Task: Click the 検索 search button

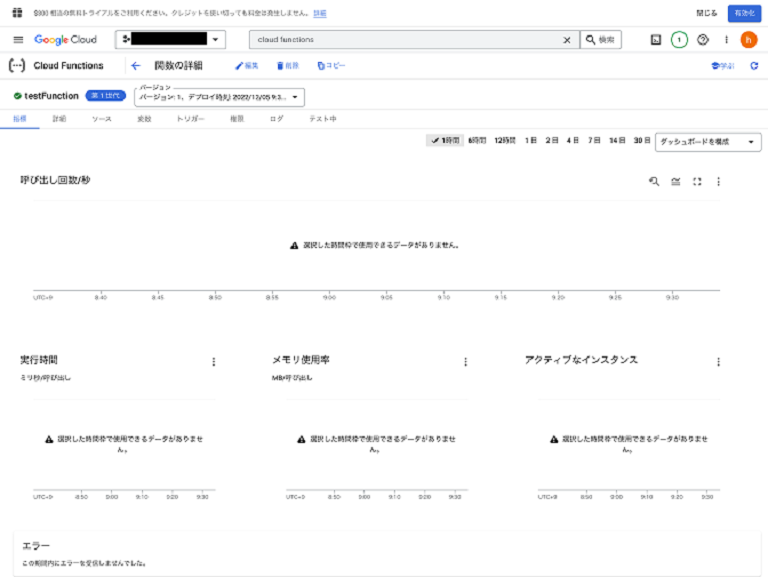Action: point(600,40)
